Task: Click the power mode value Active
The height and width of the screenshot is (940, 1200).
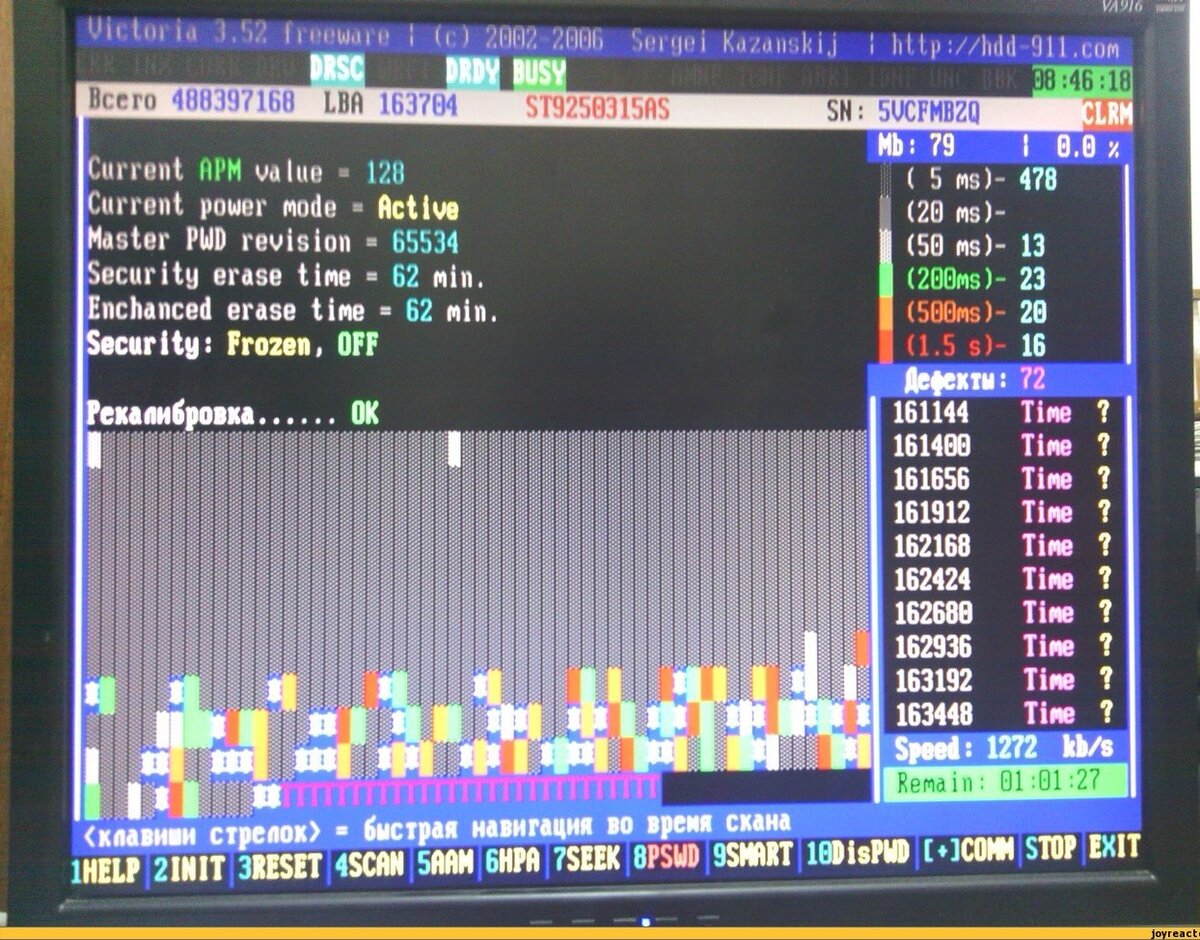Action: point(417,208)
